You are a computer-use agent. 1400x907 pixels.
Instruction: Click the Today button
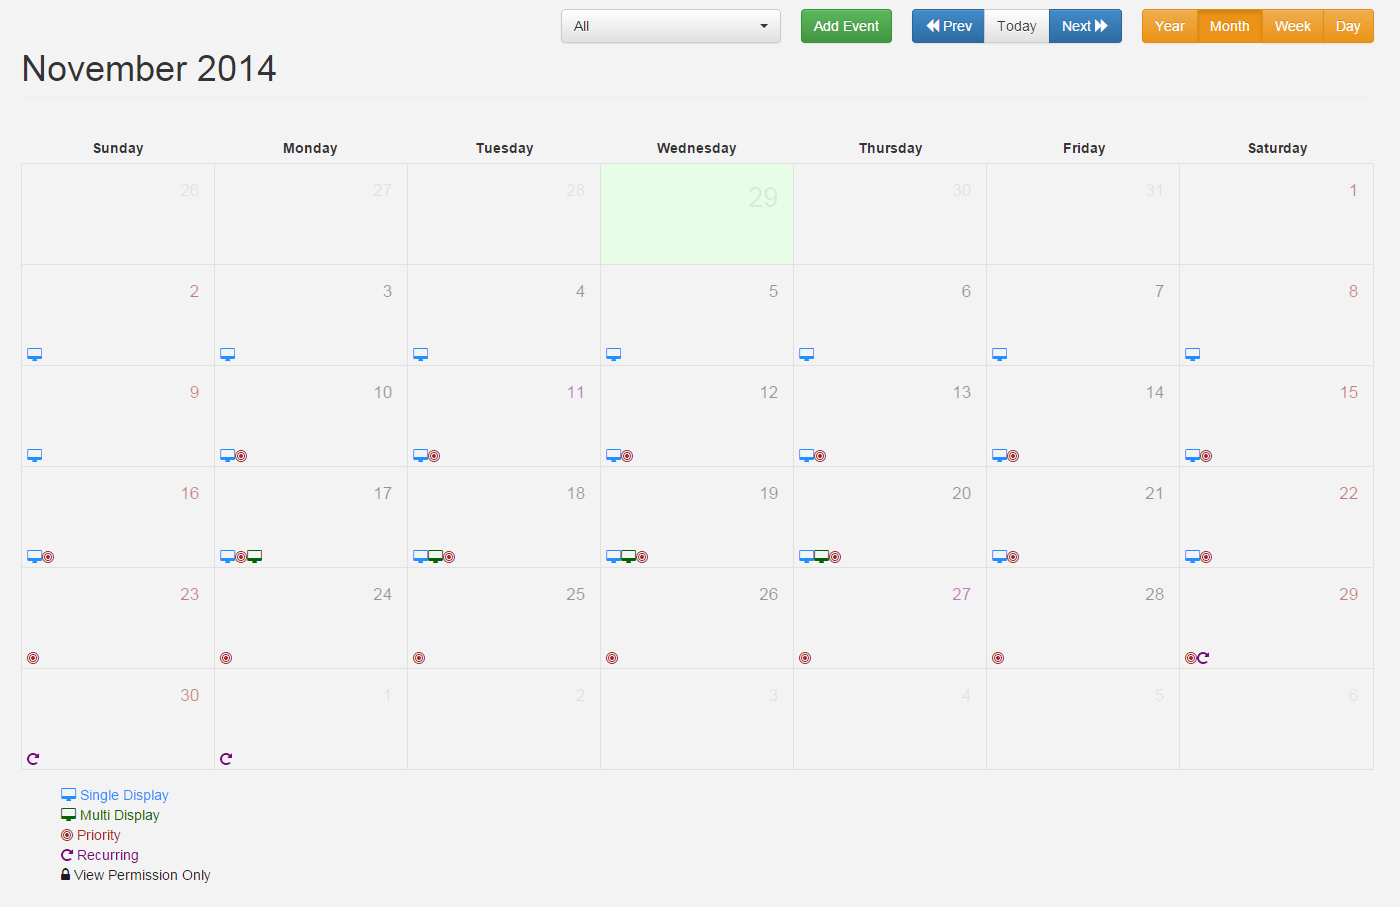(1016, 26)
